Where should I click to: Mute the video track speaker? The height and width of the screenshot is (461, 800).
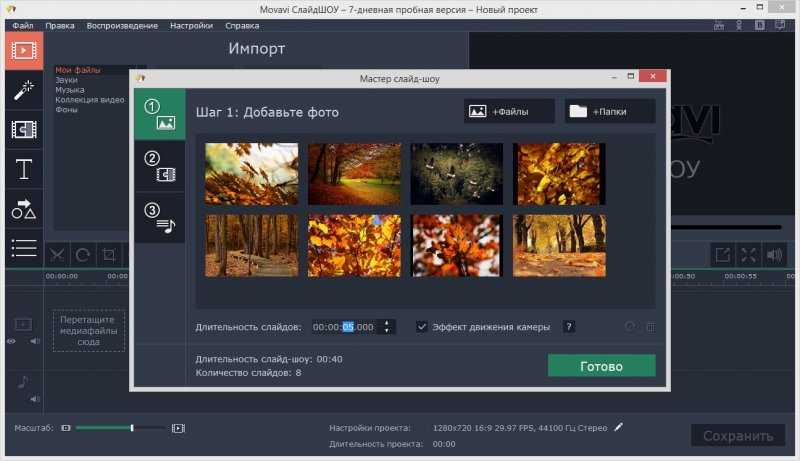tap(35, 341)
